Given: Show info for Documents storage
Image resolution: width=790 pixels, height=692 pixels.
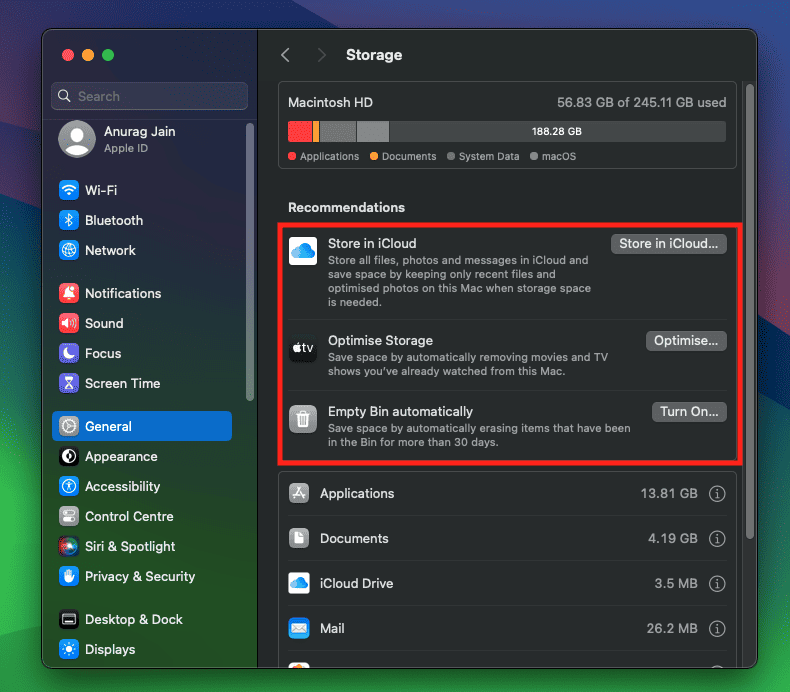Looking at the screenshot, I should pos(717,538).
